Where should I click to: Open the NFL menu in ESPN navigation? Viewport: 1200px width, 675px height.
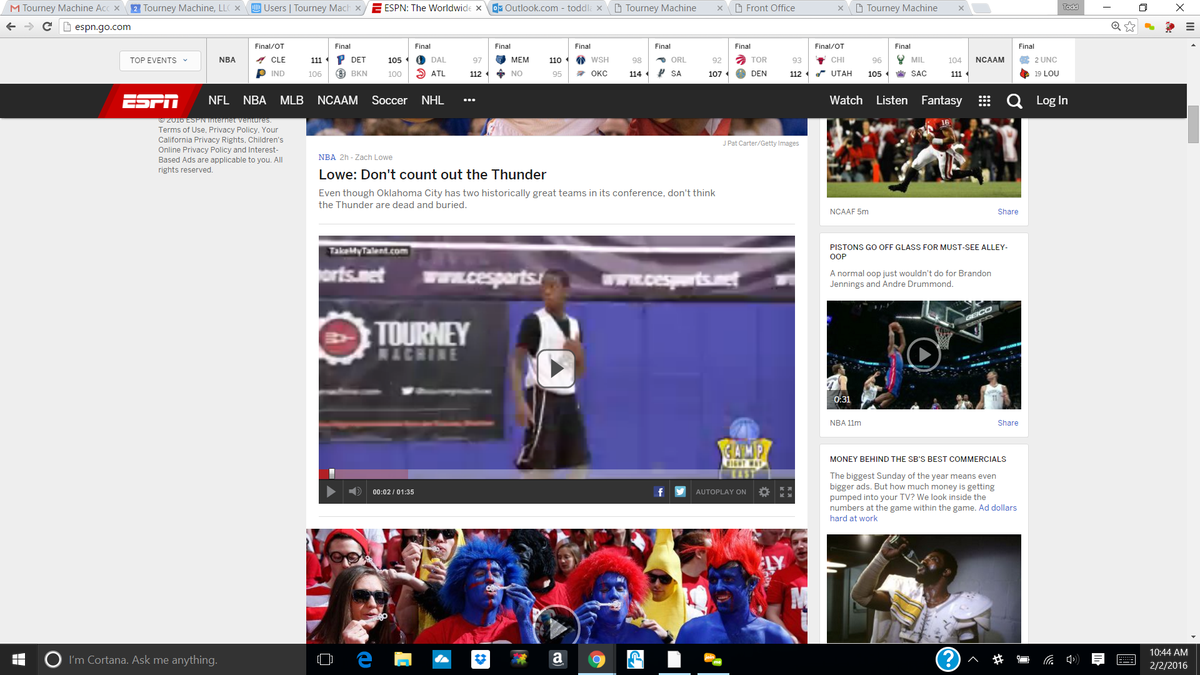pos(219,100)
